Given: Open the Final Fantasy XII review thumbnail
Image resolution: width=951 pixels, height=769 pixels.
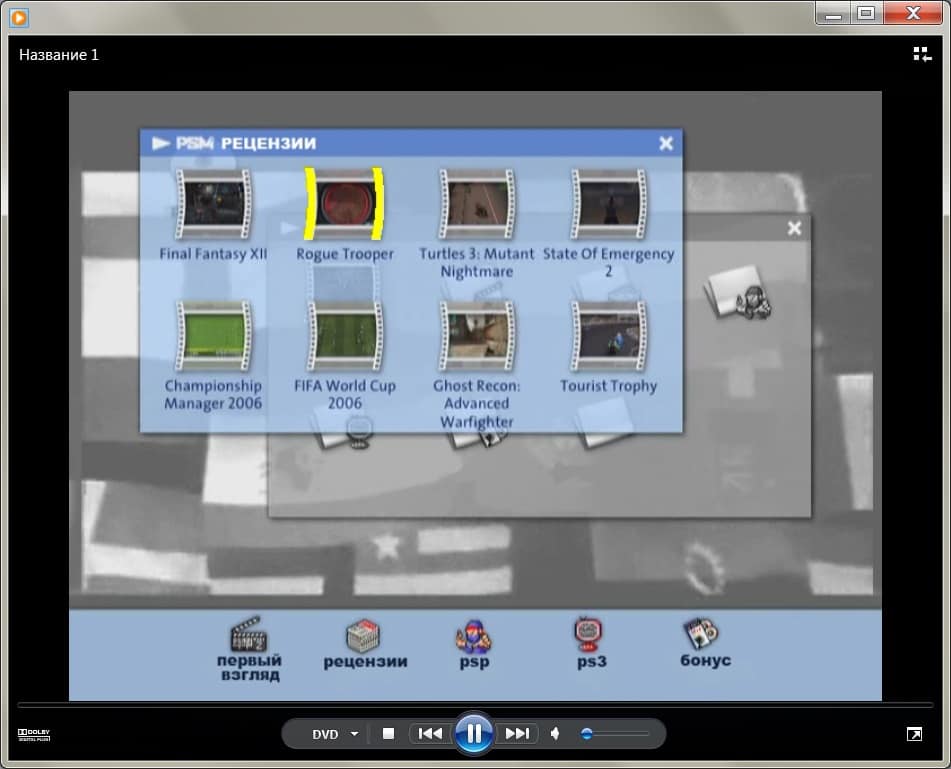Looking at the screenshot, I should tap(213, 204).
